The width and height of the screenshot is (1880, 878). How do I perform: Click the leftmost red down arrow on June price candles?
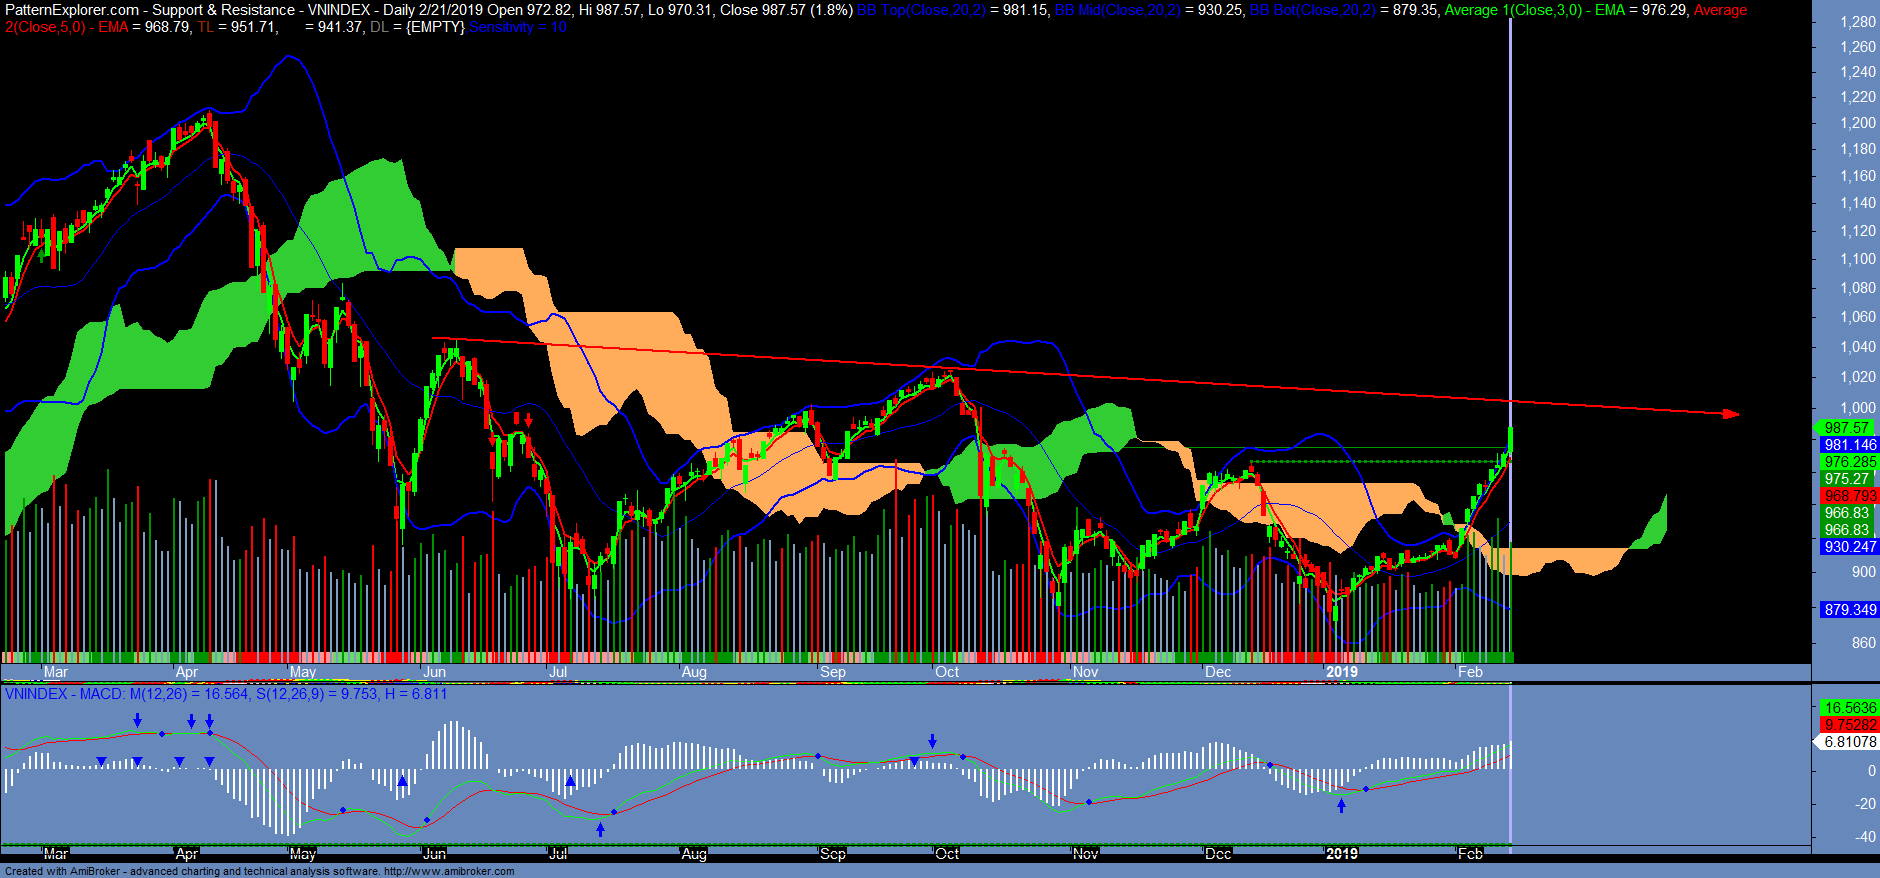(x=491, y=440)
